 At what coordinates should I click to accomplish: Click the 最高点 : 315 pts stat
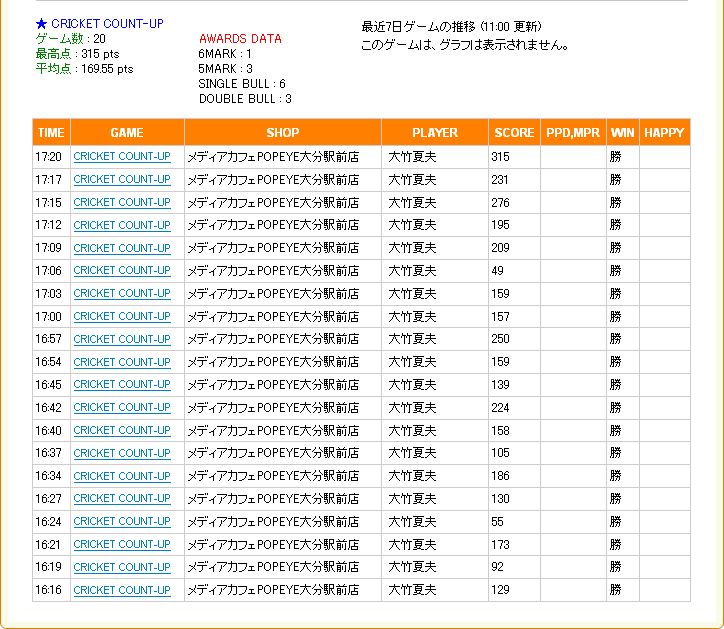pos(78,54)
